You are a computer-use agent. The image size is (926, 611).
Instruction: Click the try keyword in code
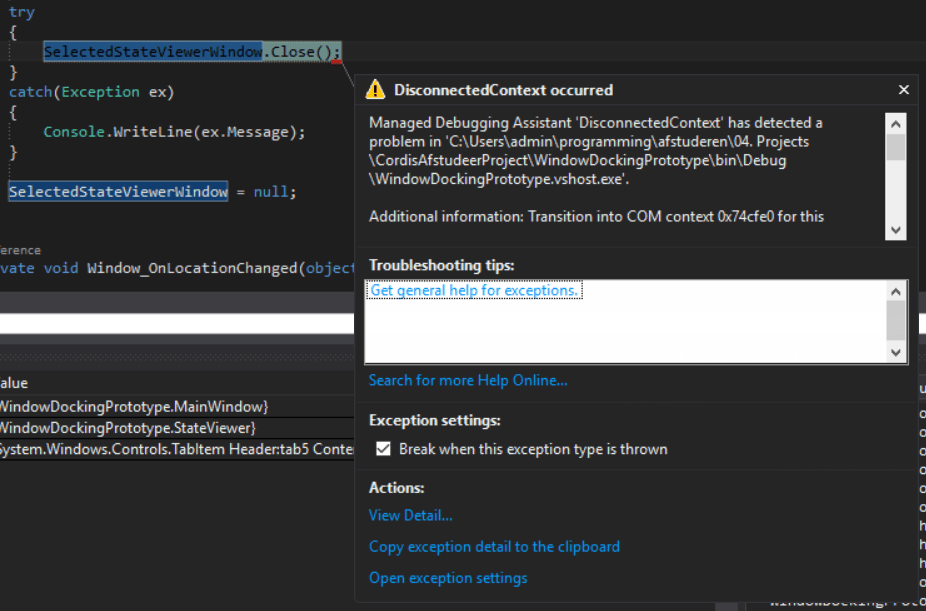pyautogui.click(x=22, y=12)
